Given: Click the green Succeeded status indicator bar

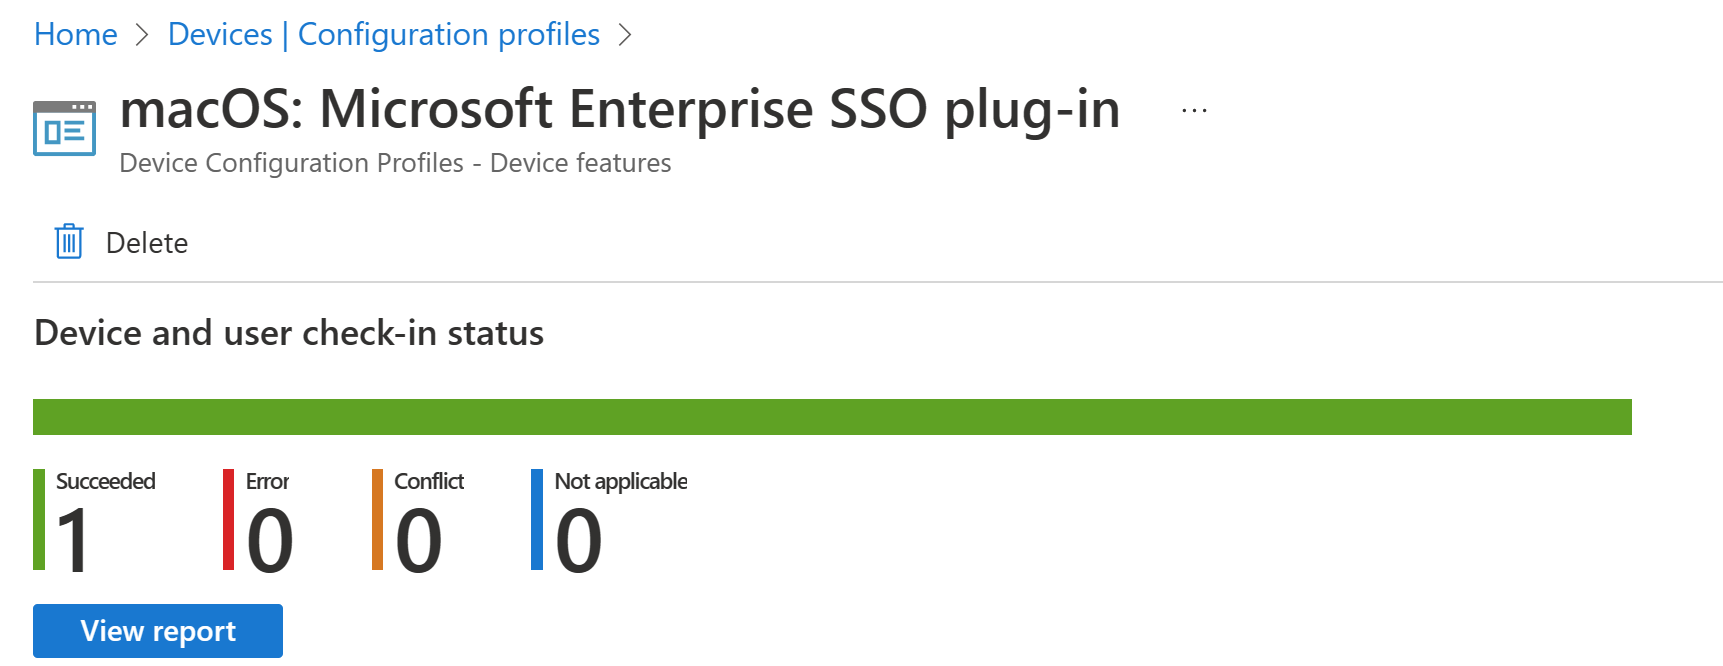Looking at the screenshot, I should coord(40,520).
